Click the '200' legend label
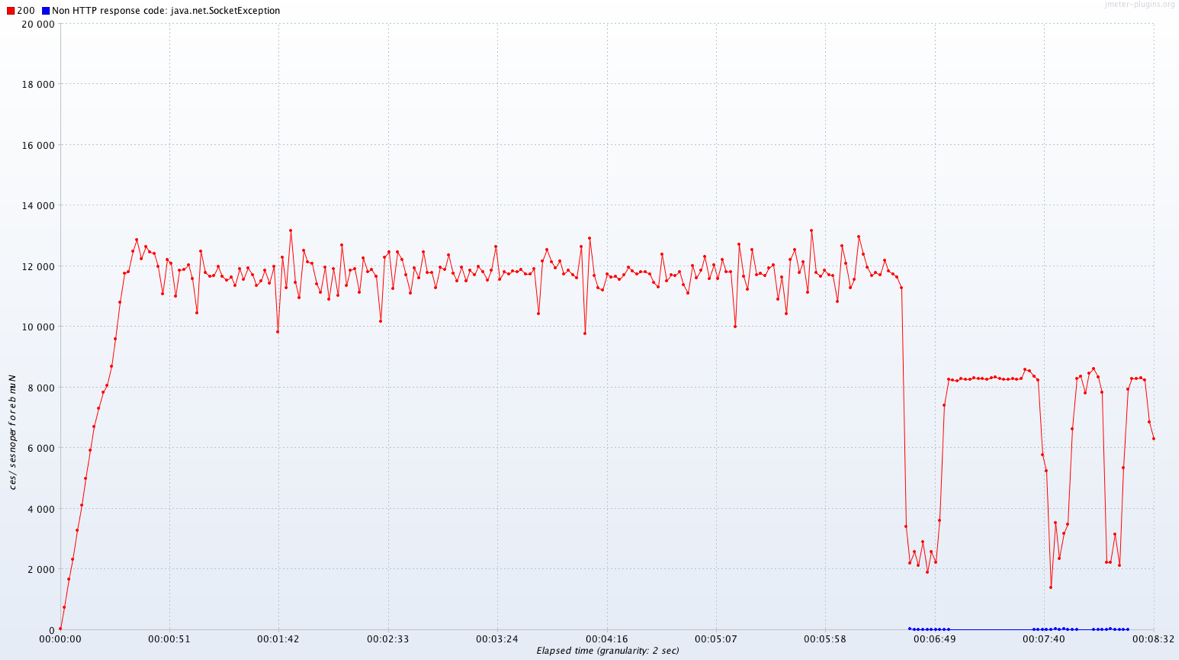1179x660 pixels. [26, 11]
